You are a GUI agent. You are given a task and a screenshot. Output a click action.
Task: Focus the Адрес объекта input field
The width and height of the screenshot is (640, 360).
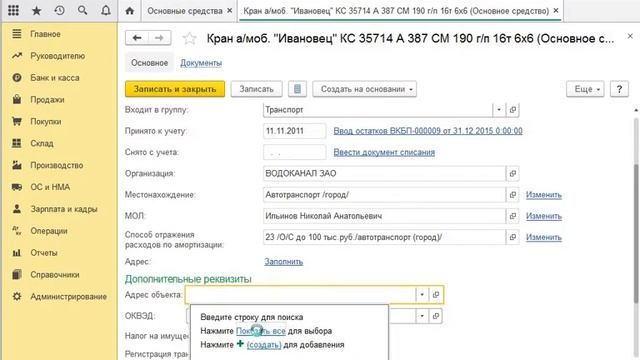[x=300, y=295]
